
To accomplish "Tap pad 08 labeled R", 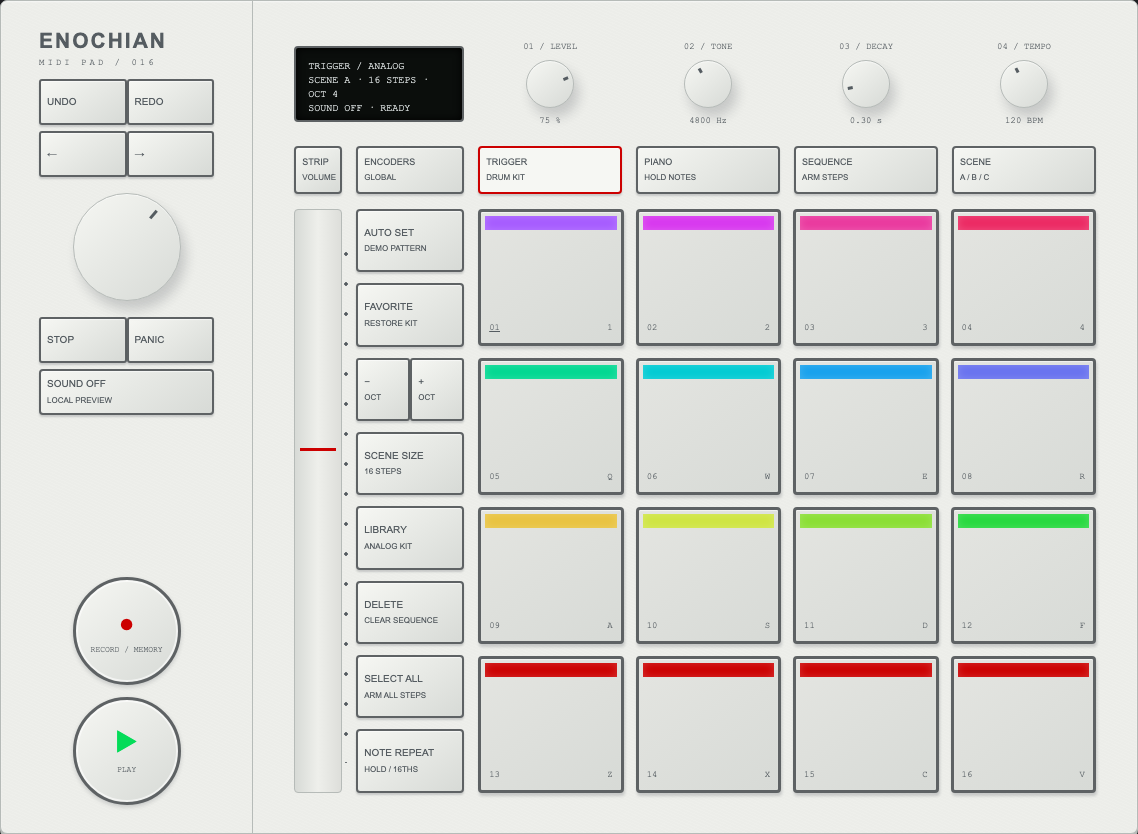I will click(x=1023, y=427).
